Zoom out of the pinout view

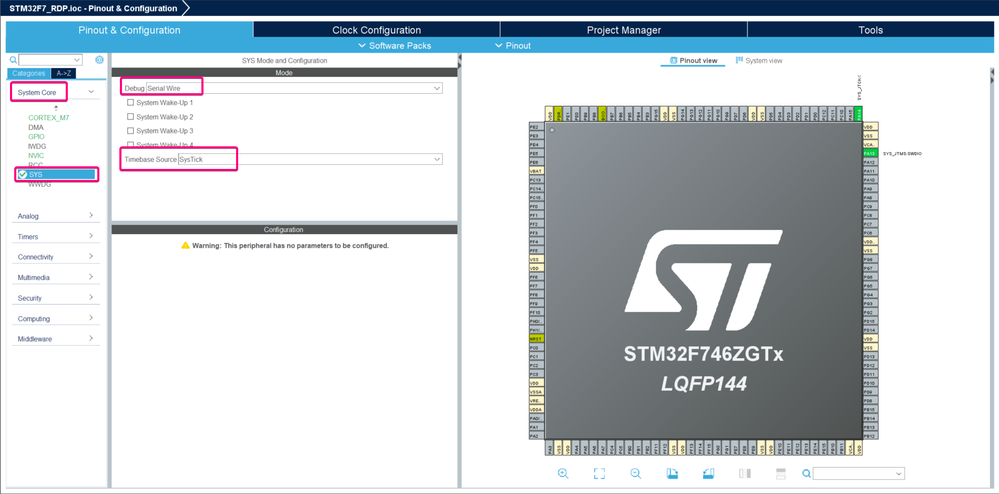[635, 474]
